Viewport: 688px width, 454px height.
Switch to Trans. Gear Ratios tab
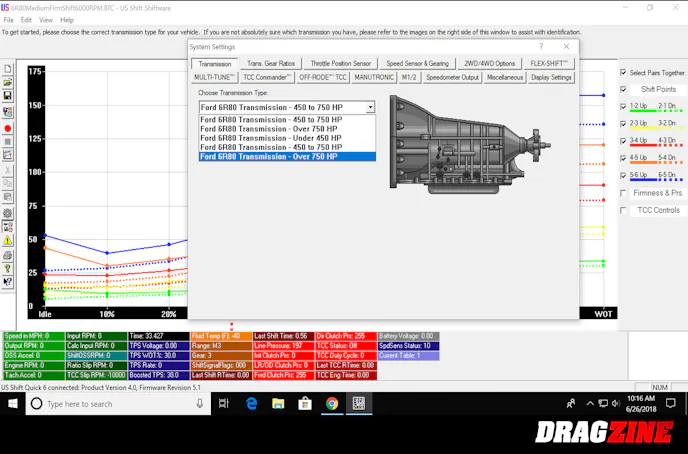point(271,63)
